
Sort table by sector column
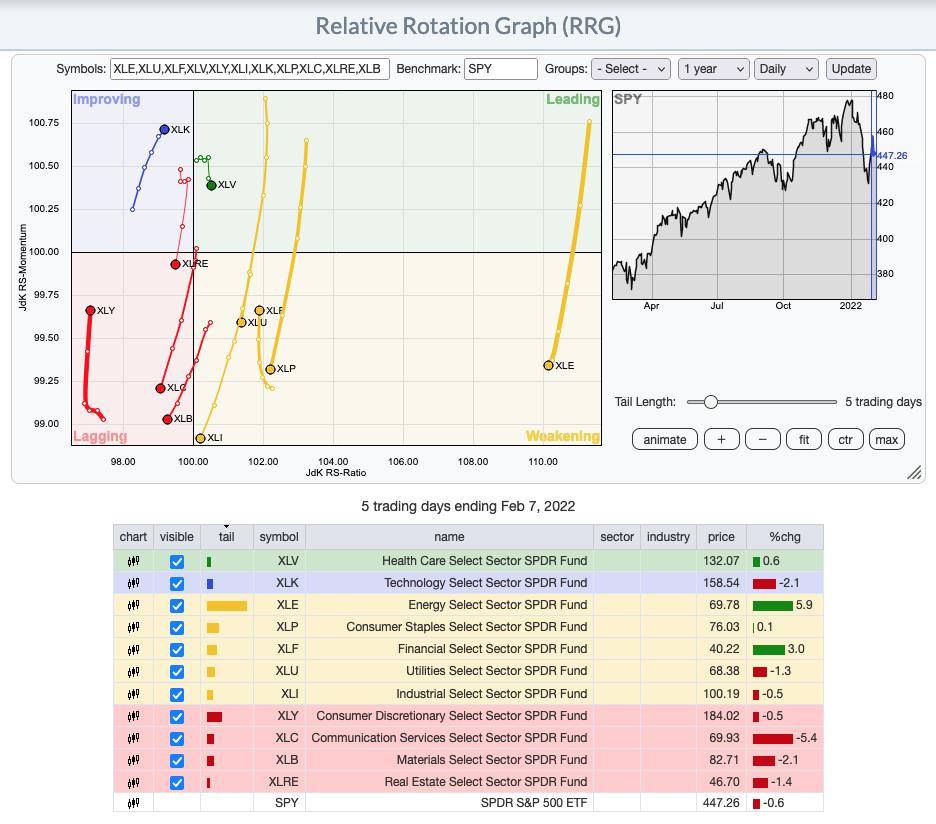pyautogui.click(x=617, y=537)
